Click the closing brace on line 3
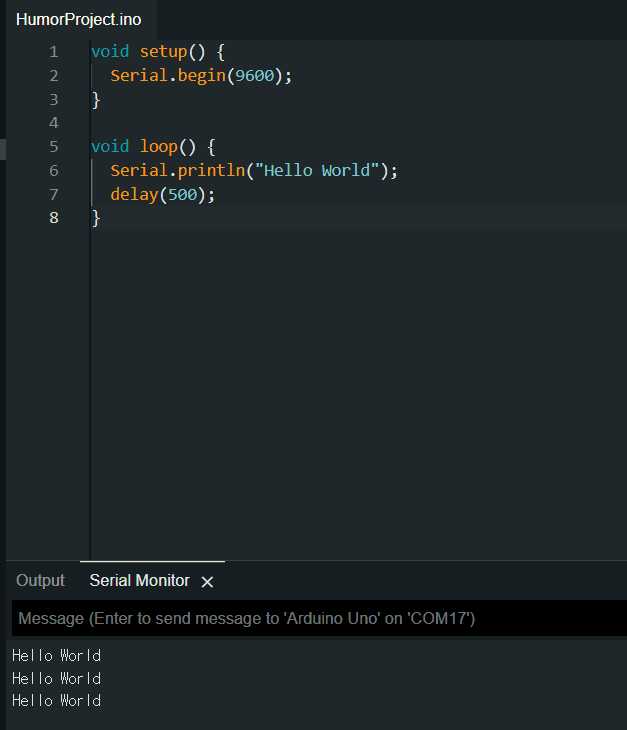The width and height of the screenshot is (627, 730). tap(96, 99)
